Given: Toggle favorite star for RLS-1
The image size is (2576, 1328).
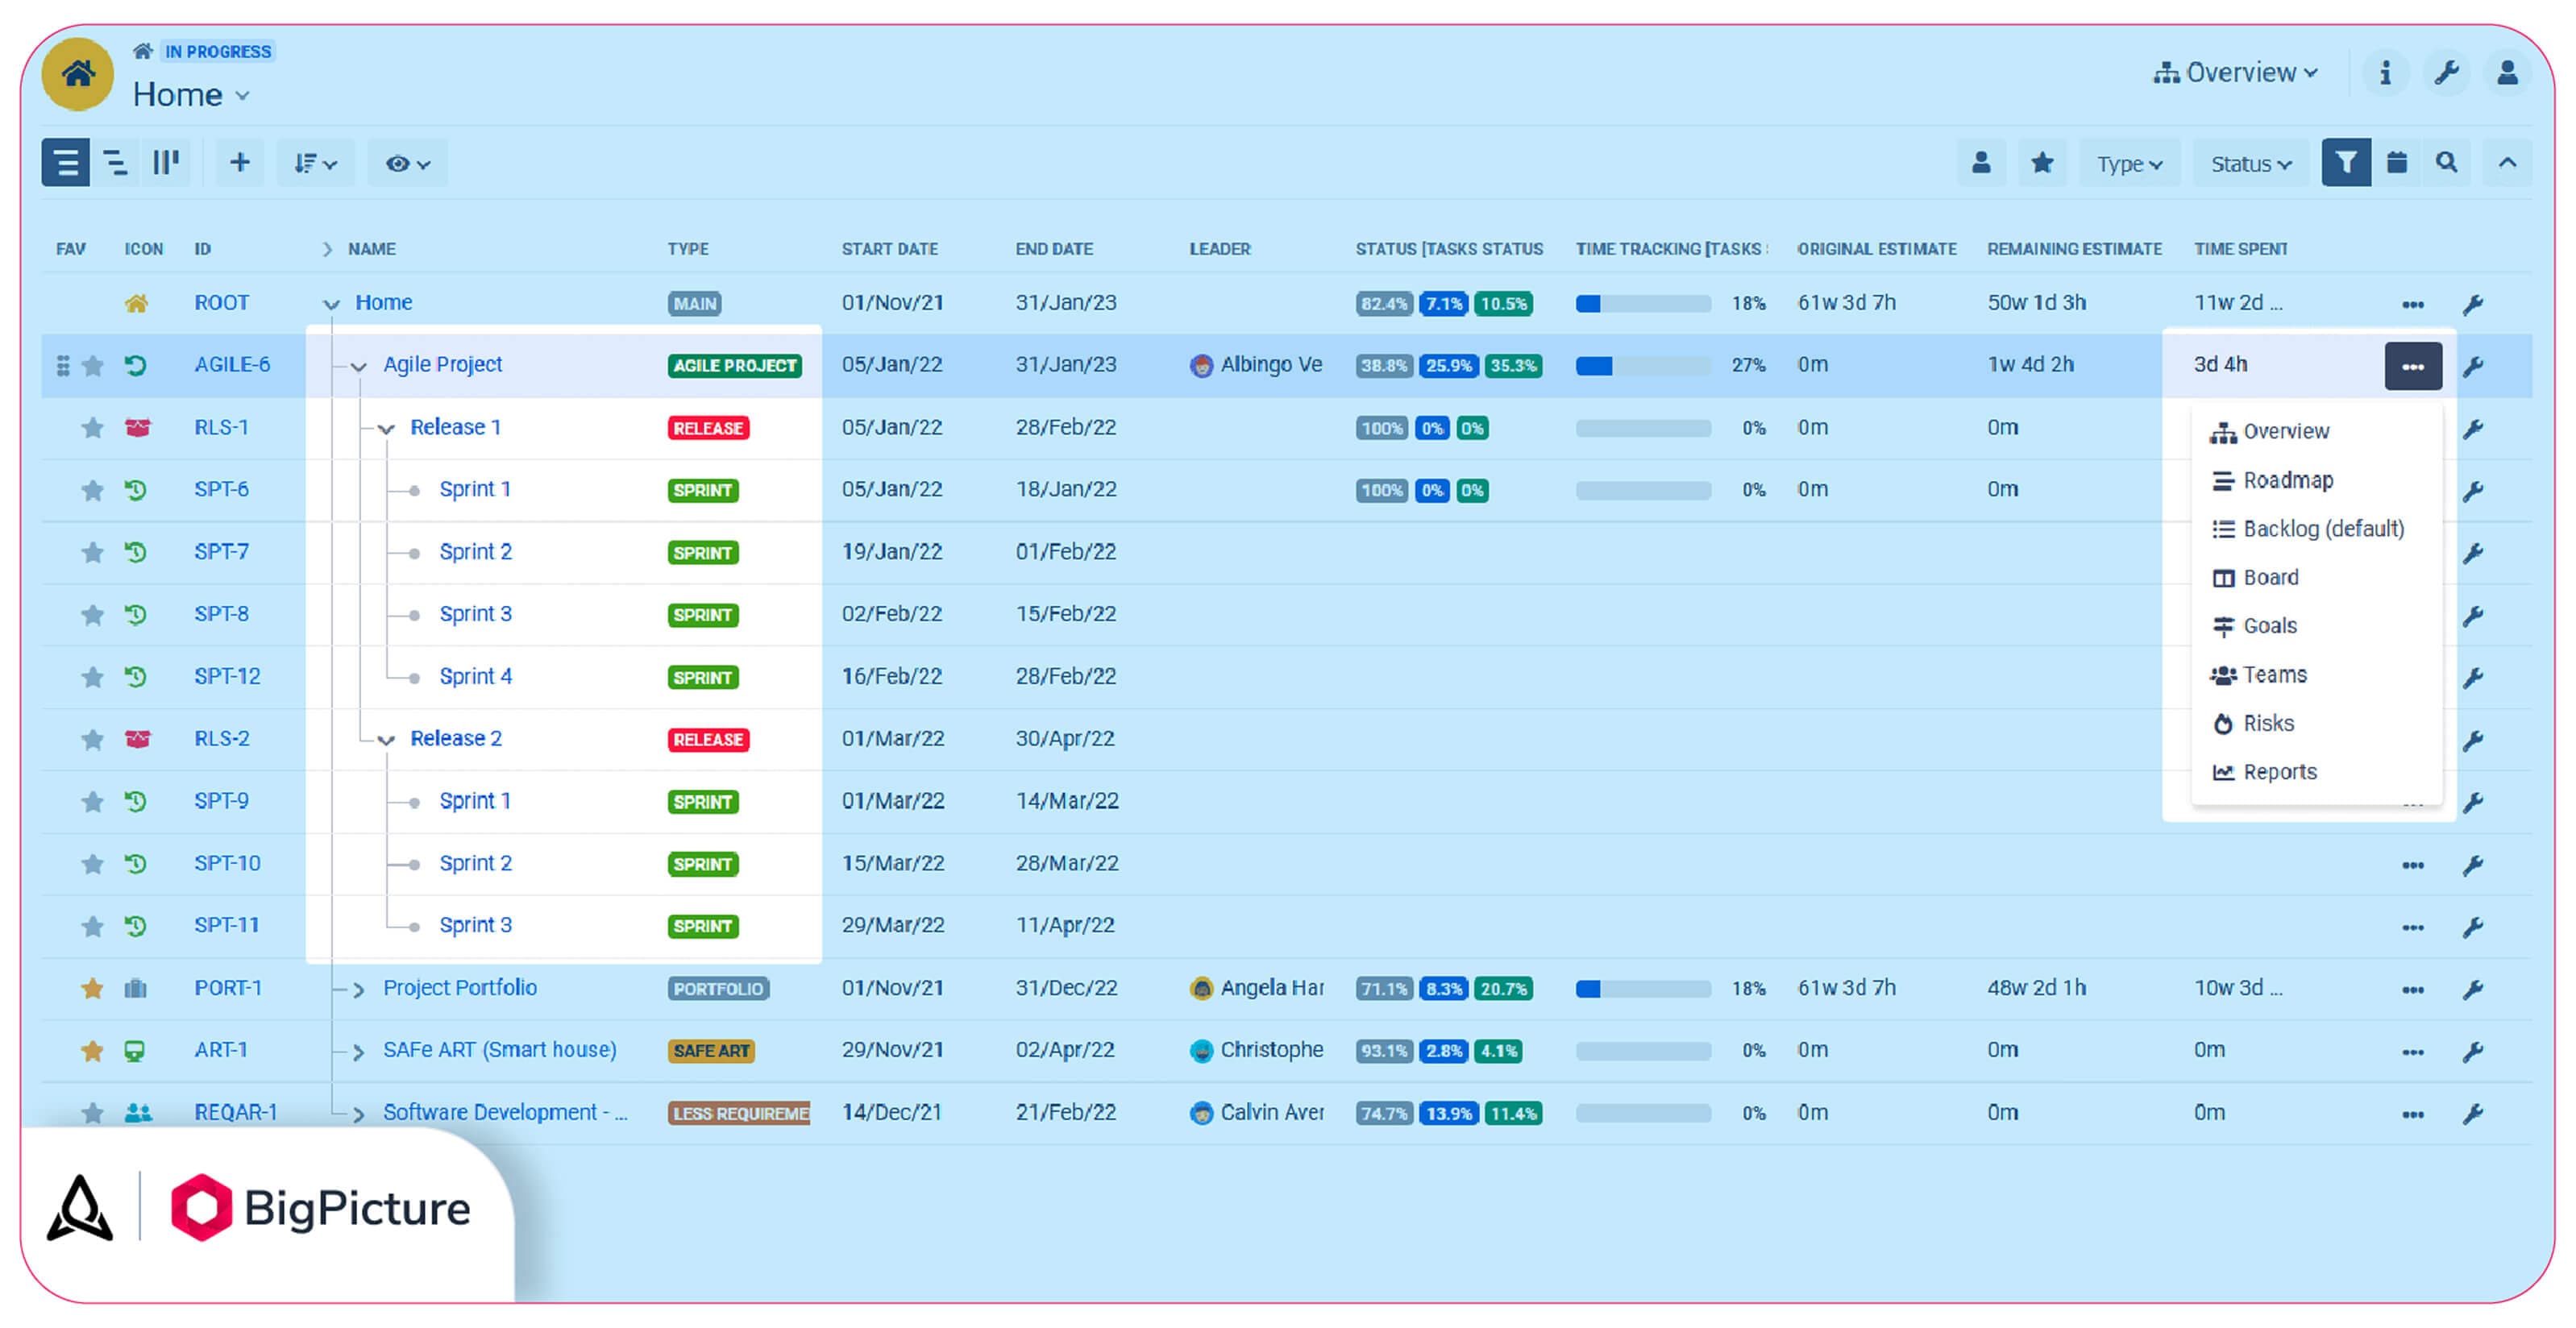Looking at the screenshot, I should coord(92,428).
